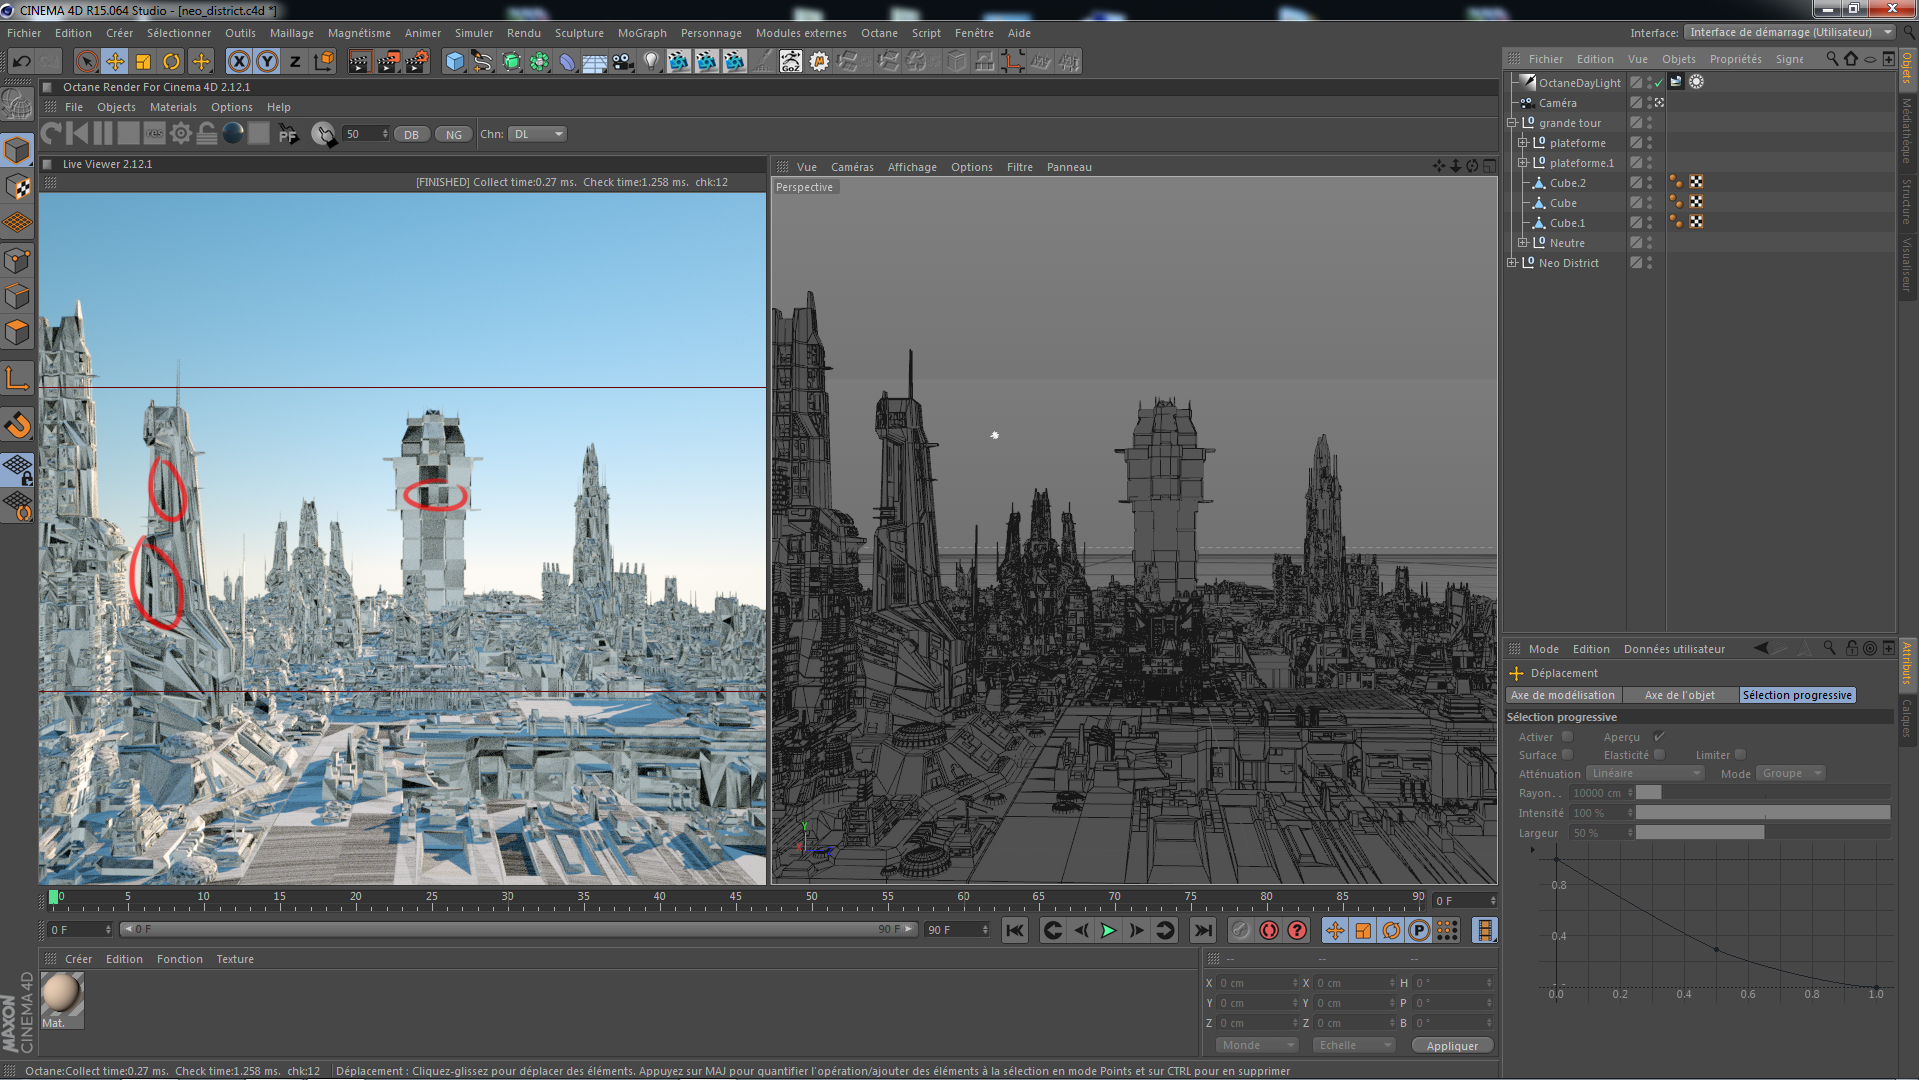The width and height of the screenshot is (1919, 1080).
Task: Select the Move tool in top toolbar
Action: click(x=115, y=62)
